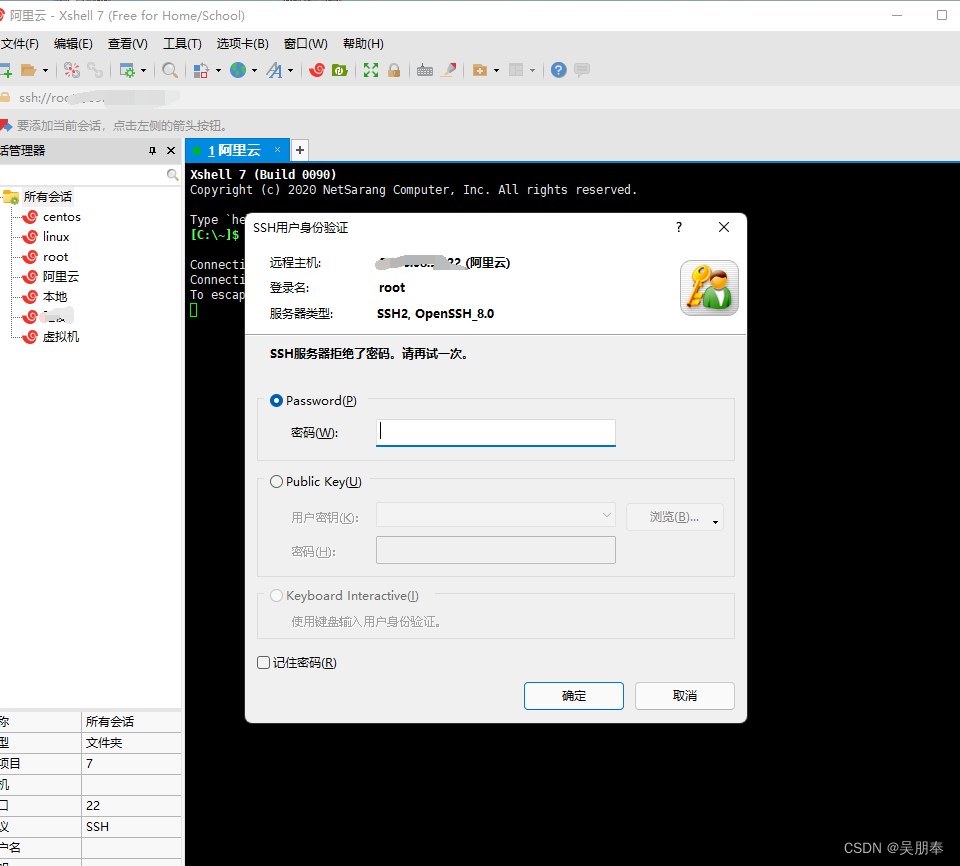Click the chat bubble feedback icon

582,70
